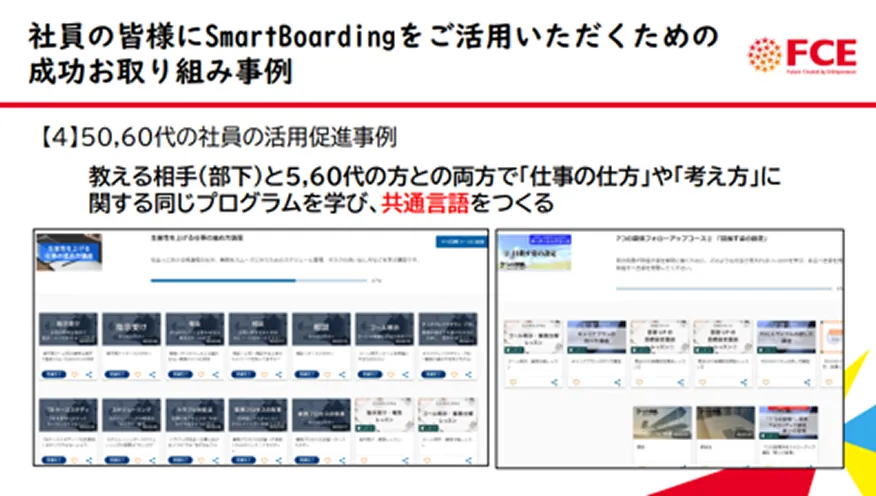Click the course progress bar in right screenshot
Screen dimensions: 876x496
point(725,289)
